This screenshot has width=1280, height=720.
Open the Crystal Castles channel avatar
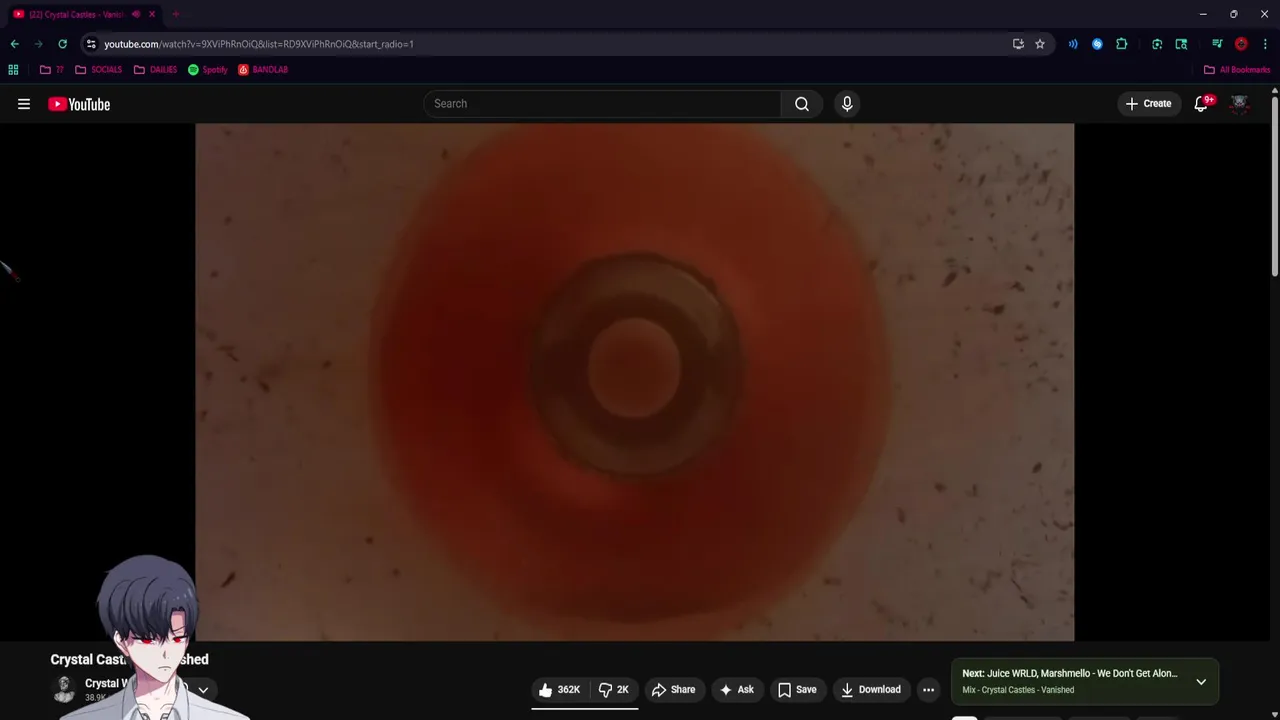pos(64,690)
